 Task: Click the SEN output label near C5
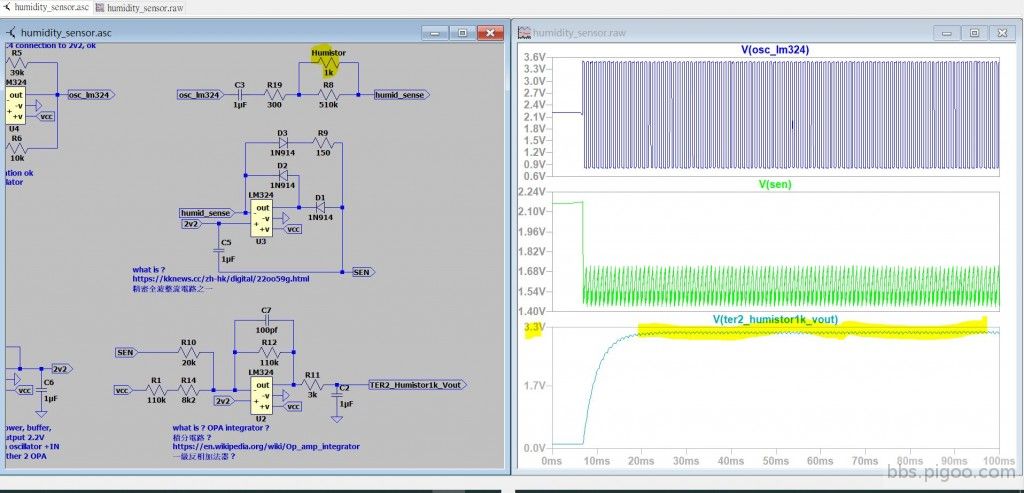tap(363, 272)
